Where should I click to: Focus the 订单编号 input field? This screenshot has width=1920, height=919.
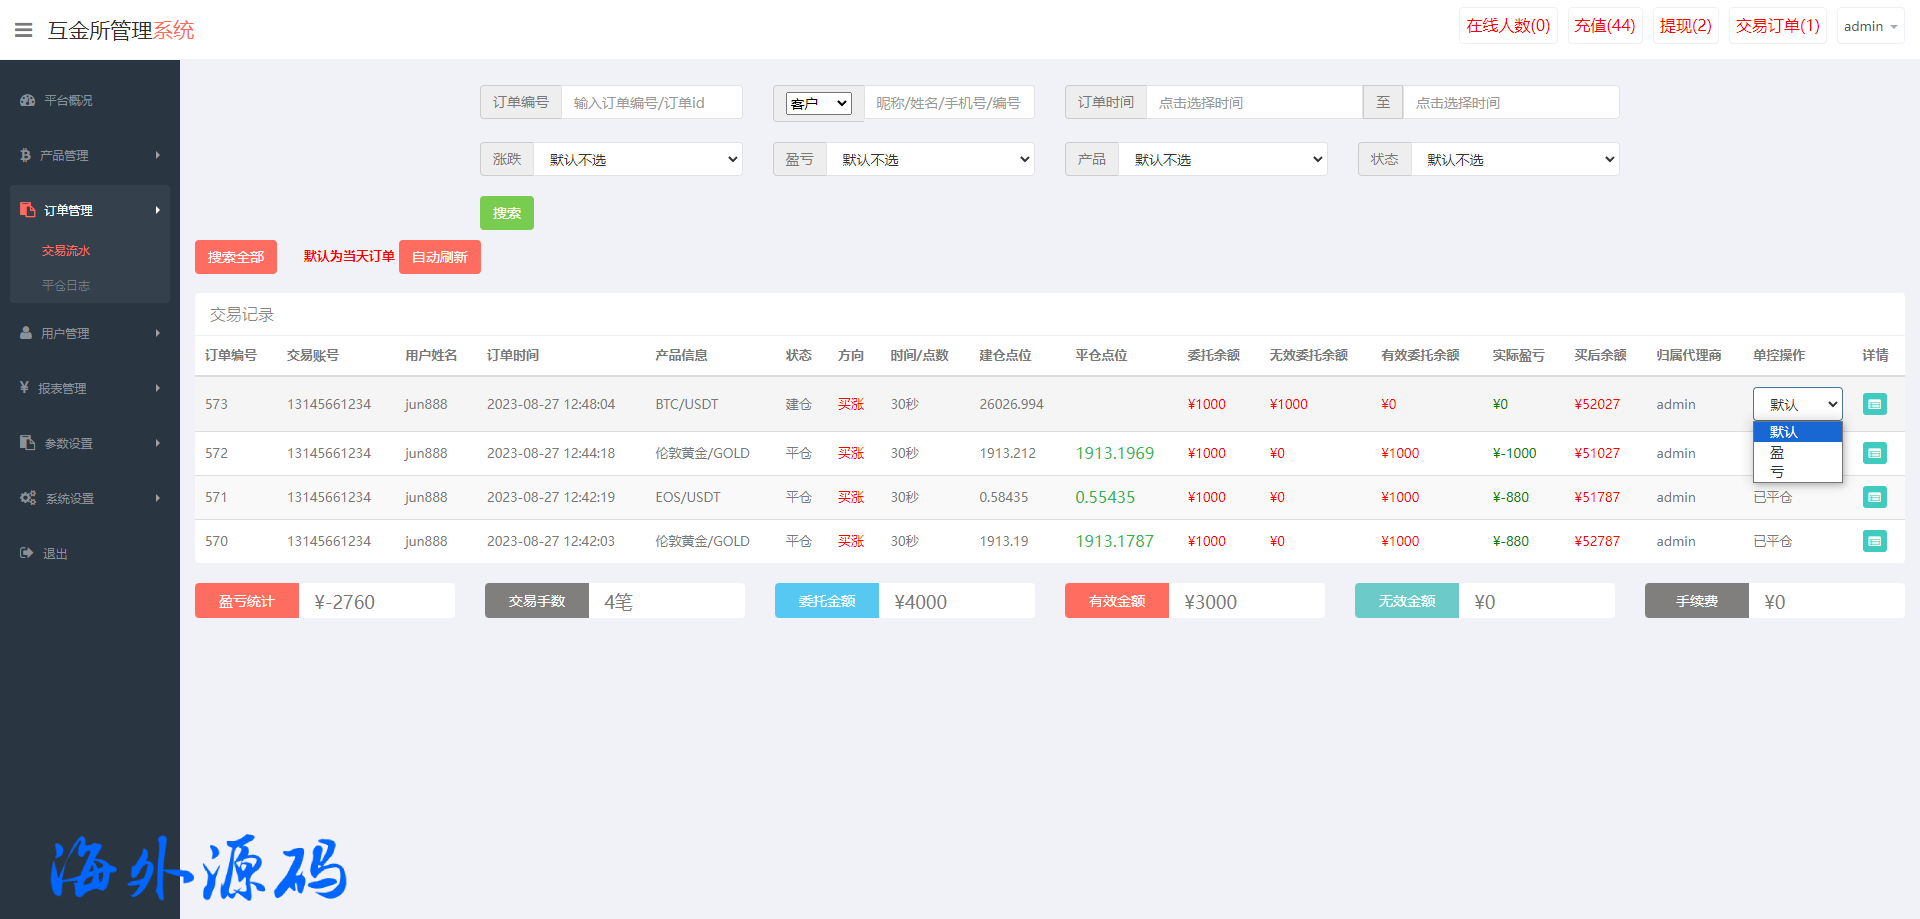click(x=651, y=103)
